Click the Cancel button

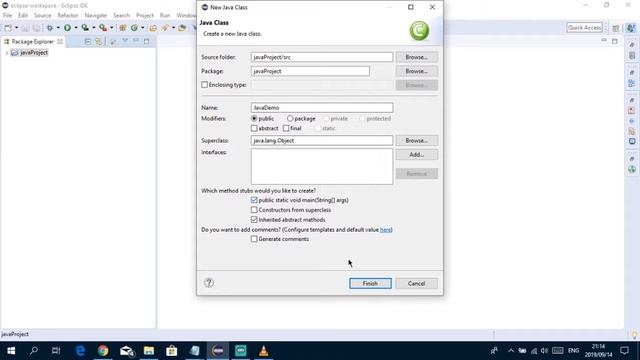416,283
